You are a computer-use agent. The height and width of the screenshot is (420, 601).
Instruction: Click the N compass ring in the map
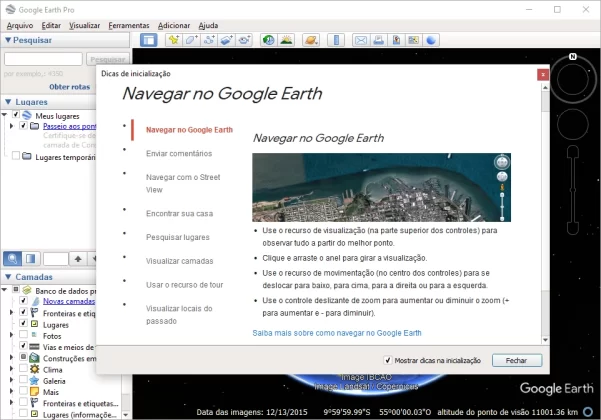pyautogui.click(x=573, y=79)
